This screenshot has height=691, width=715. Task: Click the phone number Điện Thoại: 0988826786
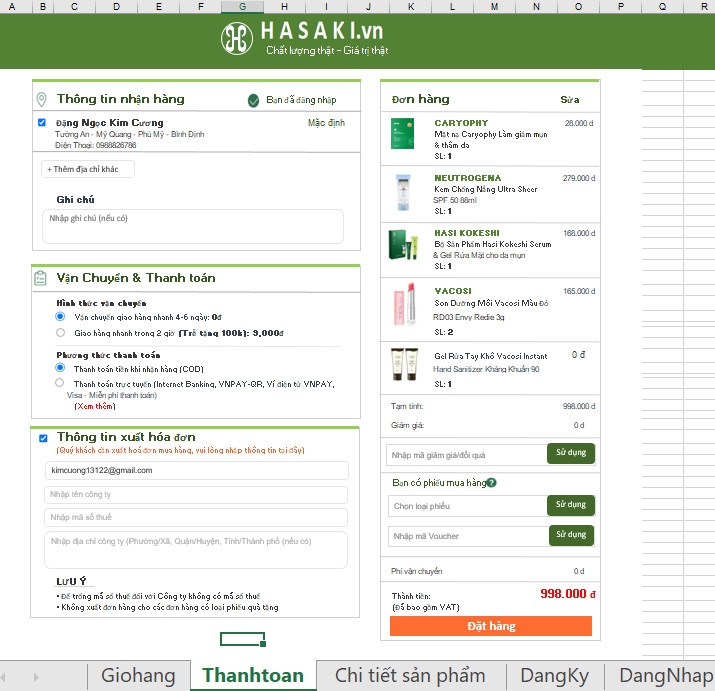96,145
